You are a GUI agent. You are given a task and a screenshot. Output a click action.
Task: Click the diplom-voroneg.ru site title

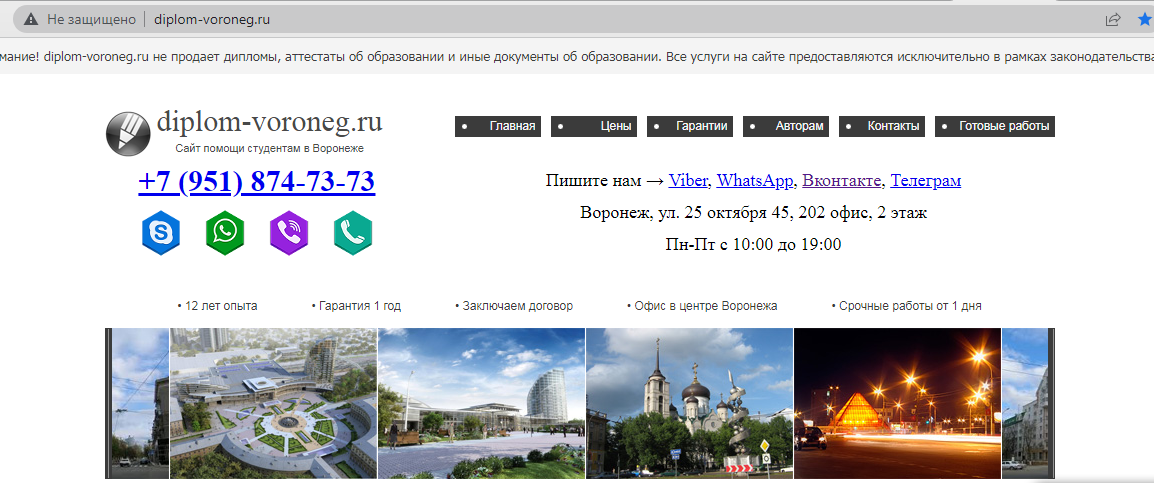(269, 121)
